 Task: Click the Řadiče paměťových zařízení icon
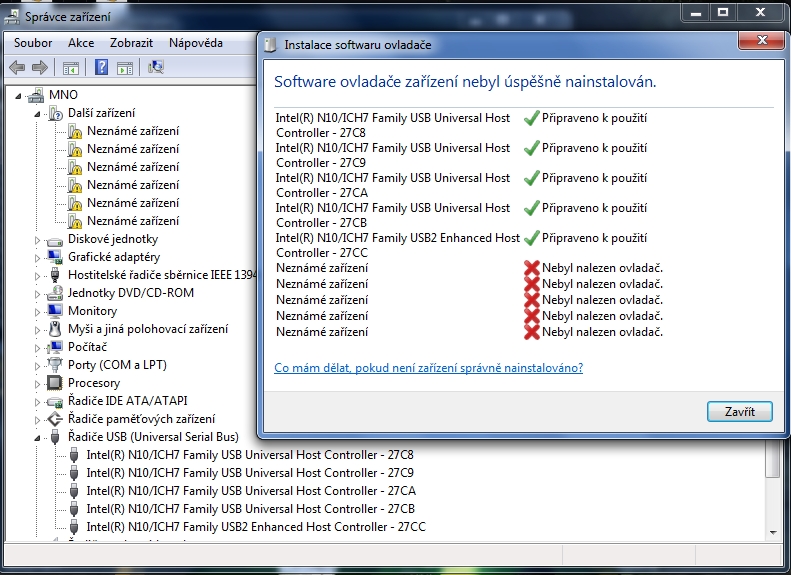(x=54, y=419)
